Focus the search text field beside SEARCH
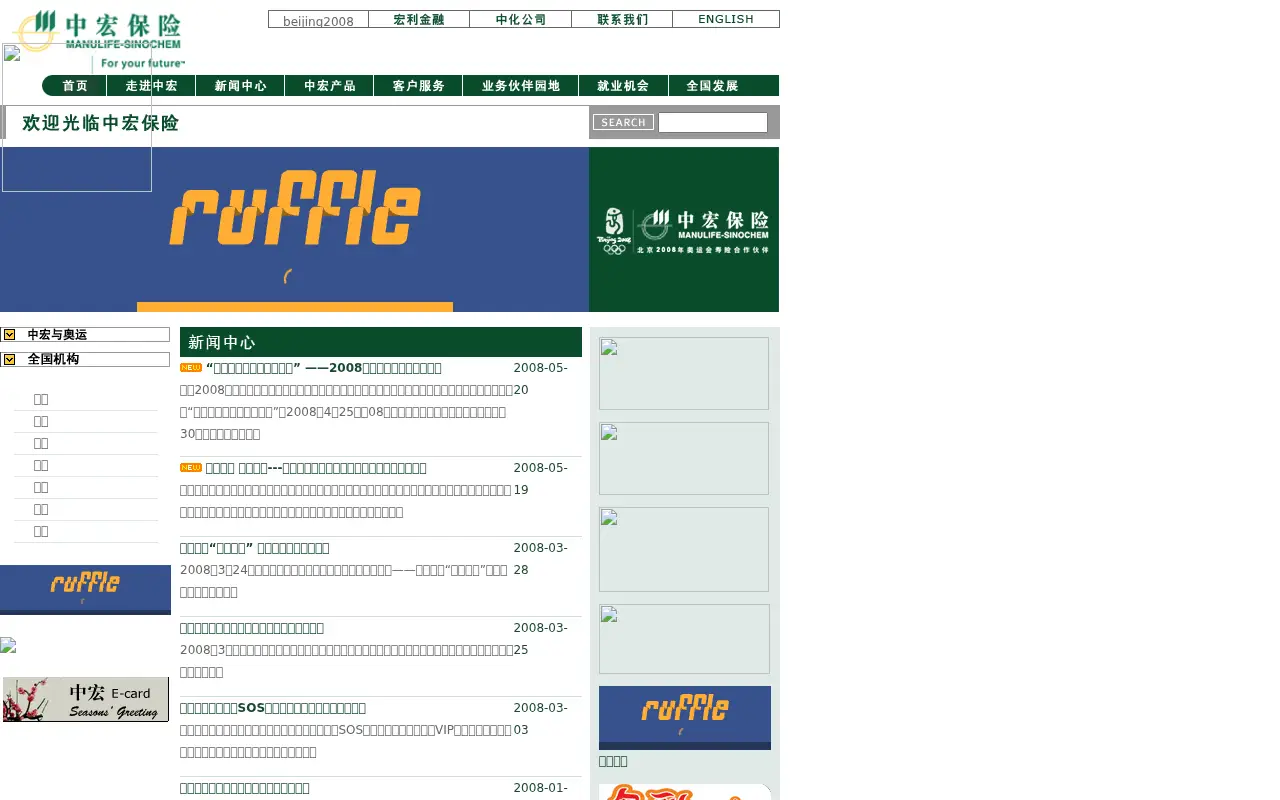Image resolution: width=1280 pixels, height=800 pixels. (x=713, y=122)
